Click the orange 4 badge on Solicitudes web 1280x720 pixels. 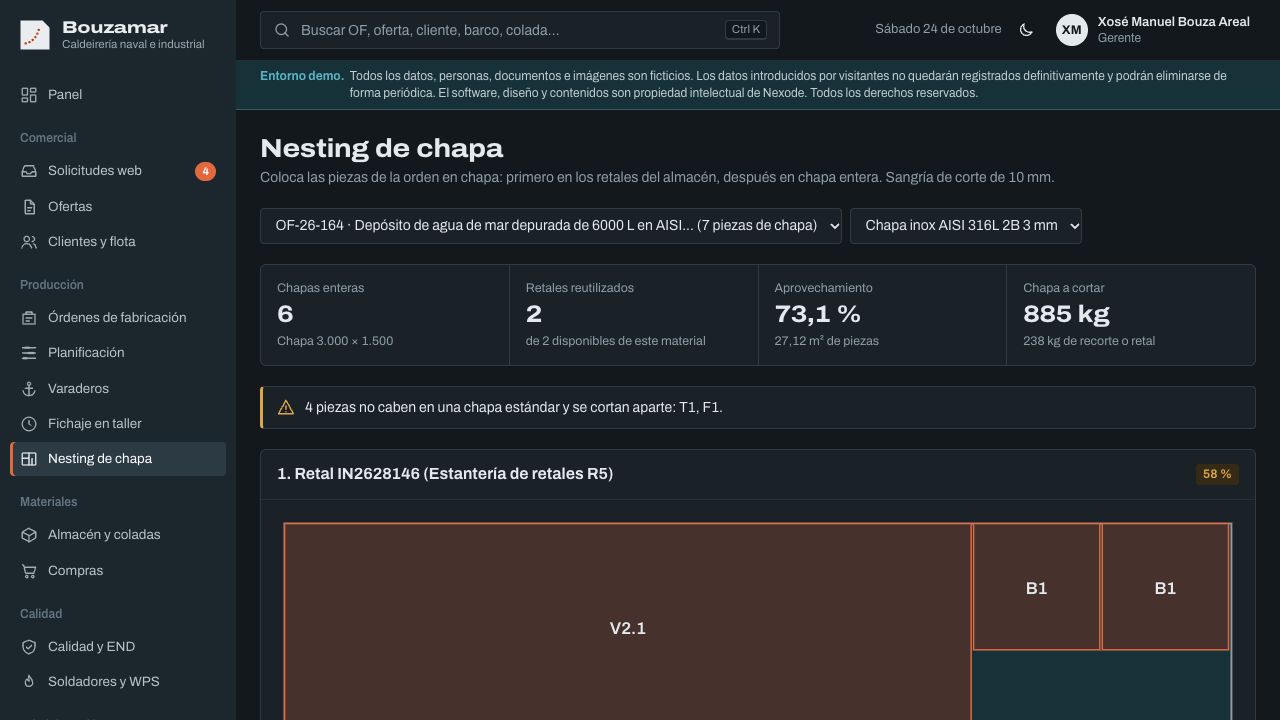(x=205, y=171)
